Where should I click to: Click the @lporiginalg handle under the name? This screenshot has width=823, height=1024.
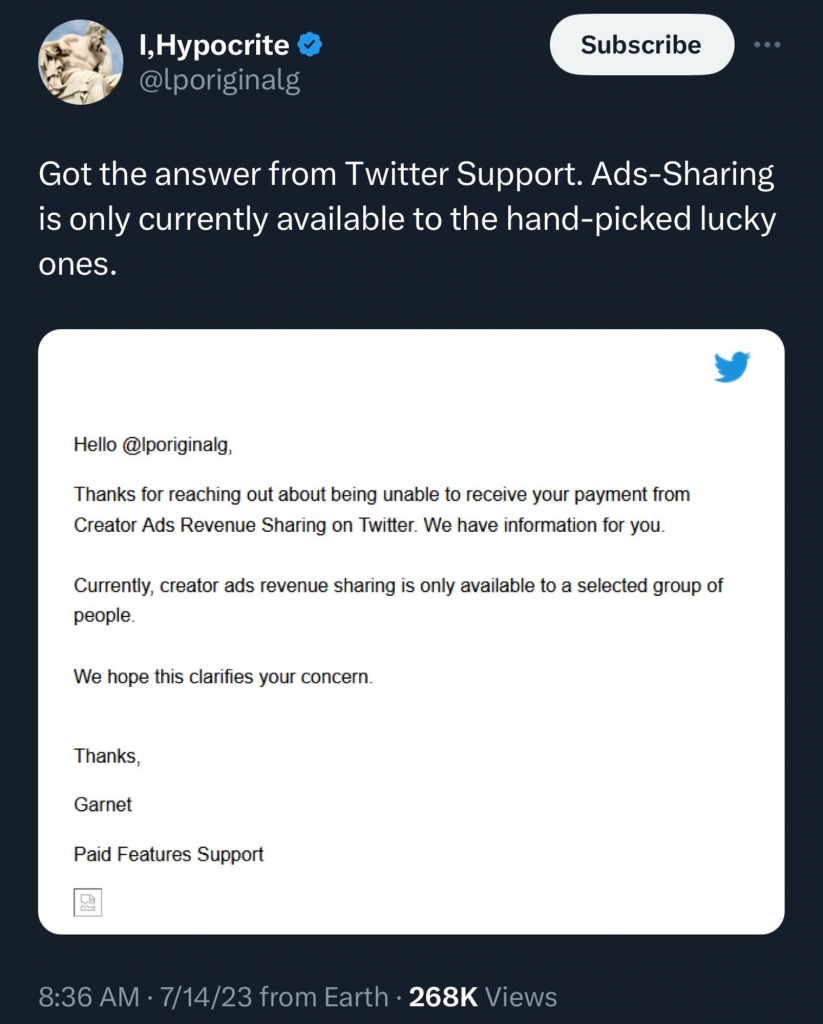[220, 81]
